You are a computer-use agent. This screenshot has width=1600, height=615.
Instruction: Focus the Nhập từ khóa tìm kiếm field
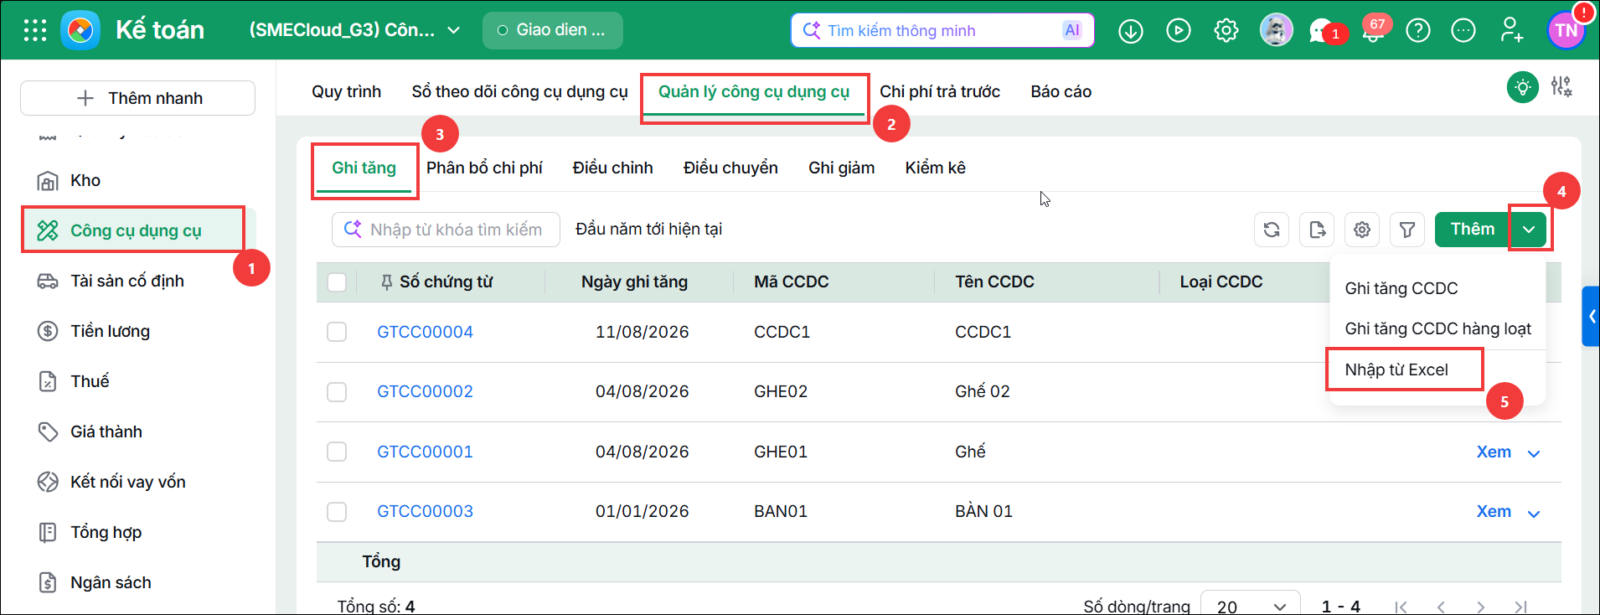click(x=446, y=230)
